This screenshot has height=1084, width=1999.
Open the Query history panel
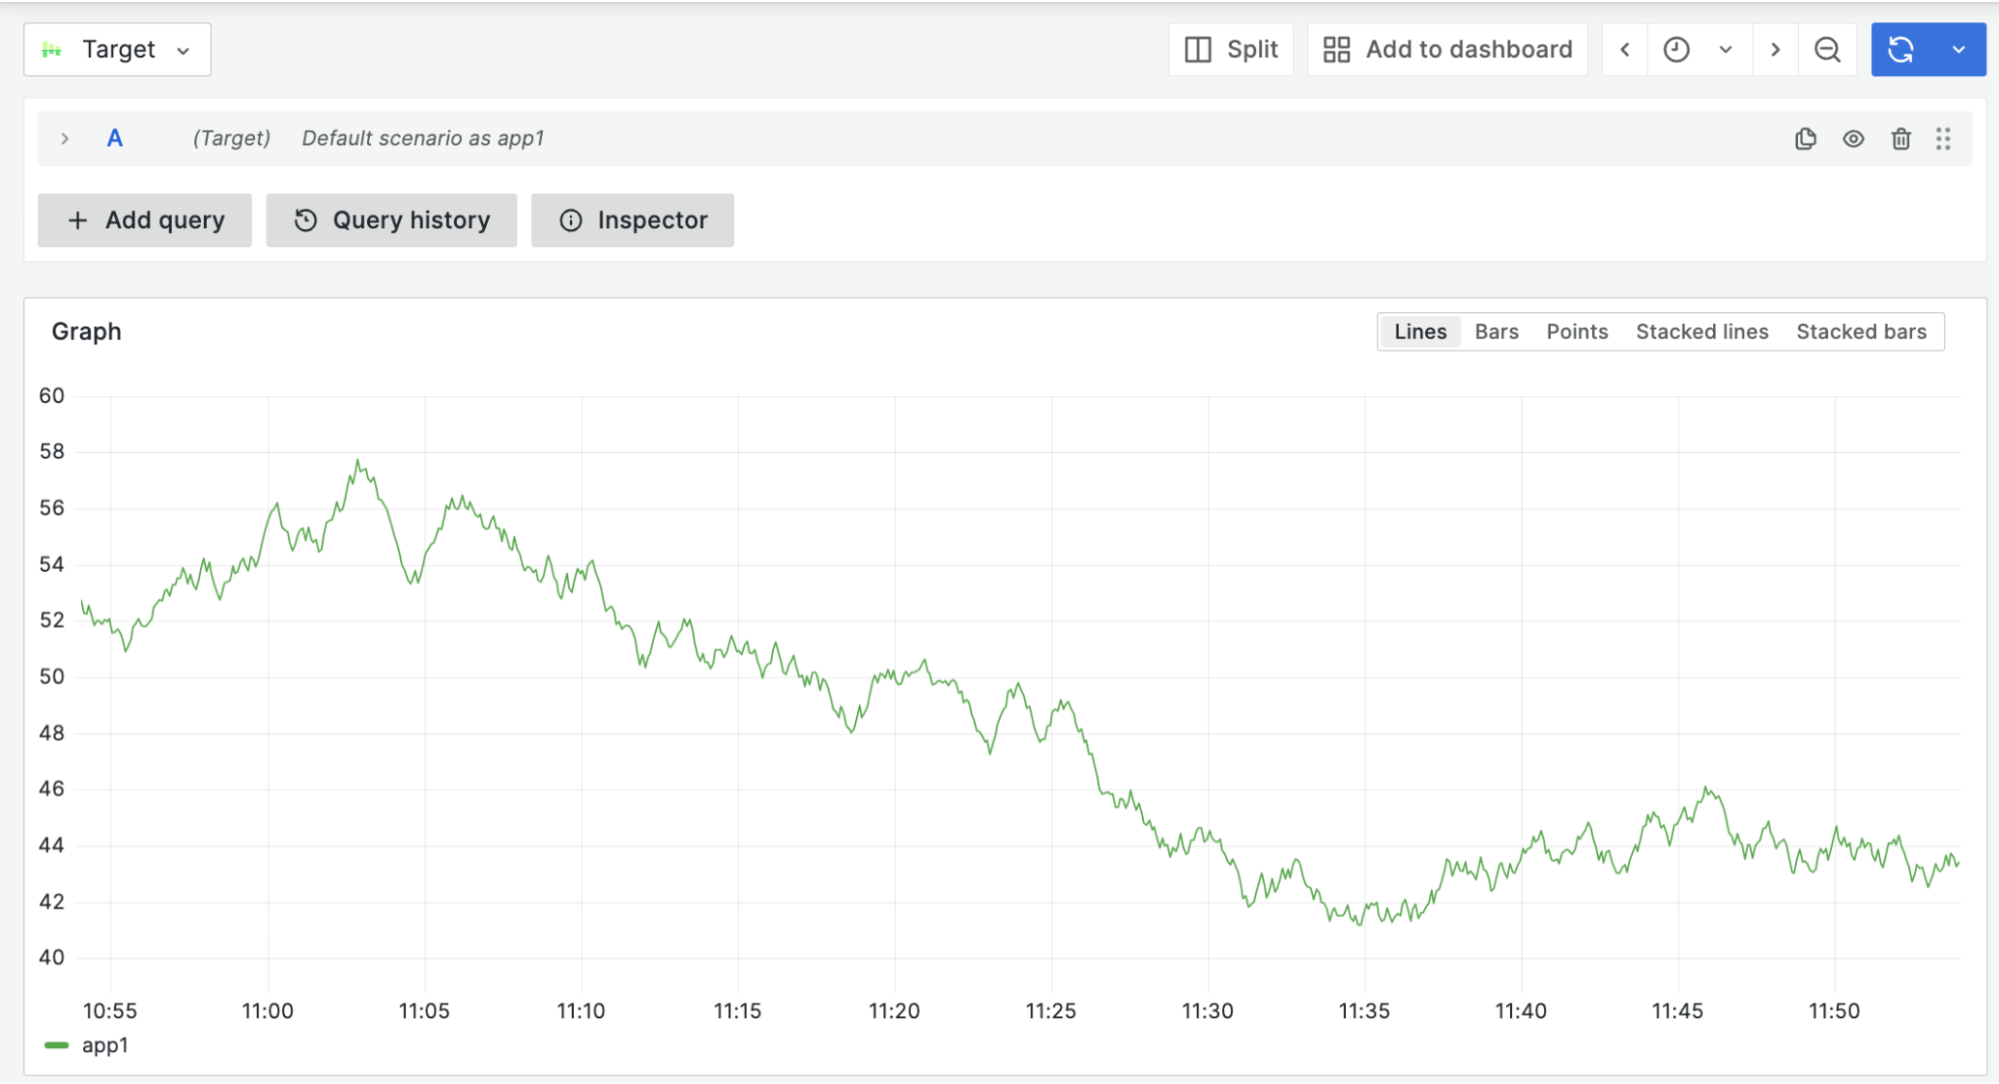390,220
